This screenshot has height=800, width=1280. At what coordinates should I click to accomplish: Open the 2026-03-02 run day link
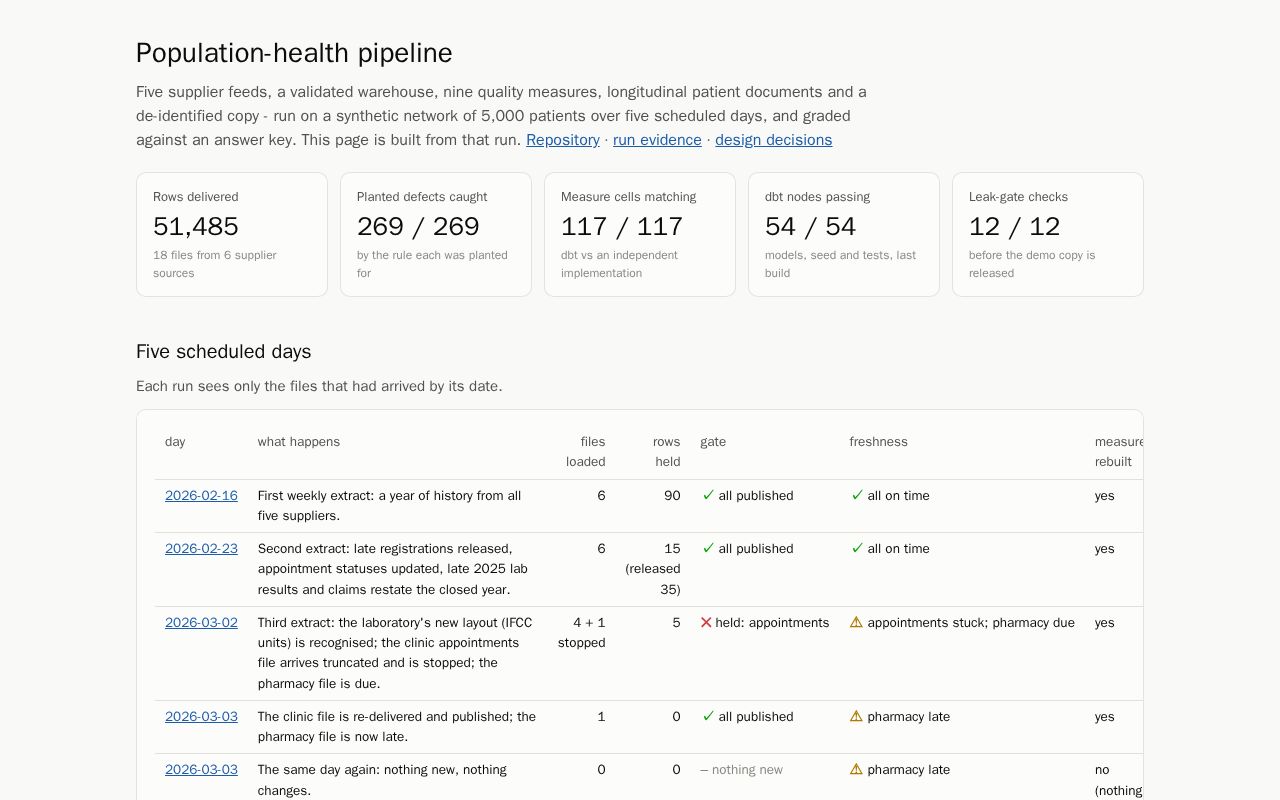pos(201,622)
